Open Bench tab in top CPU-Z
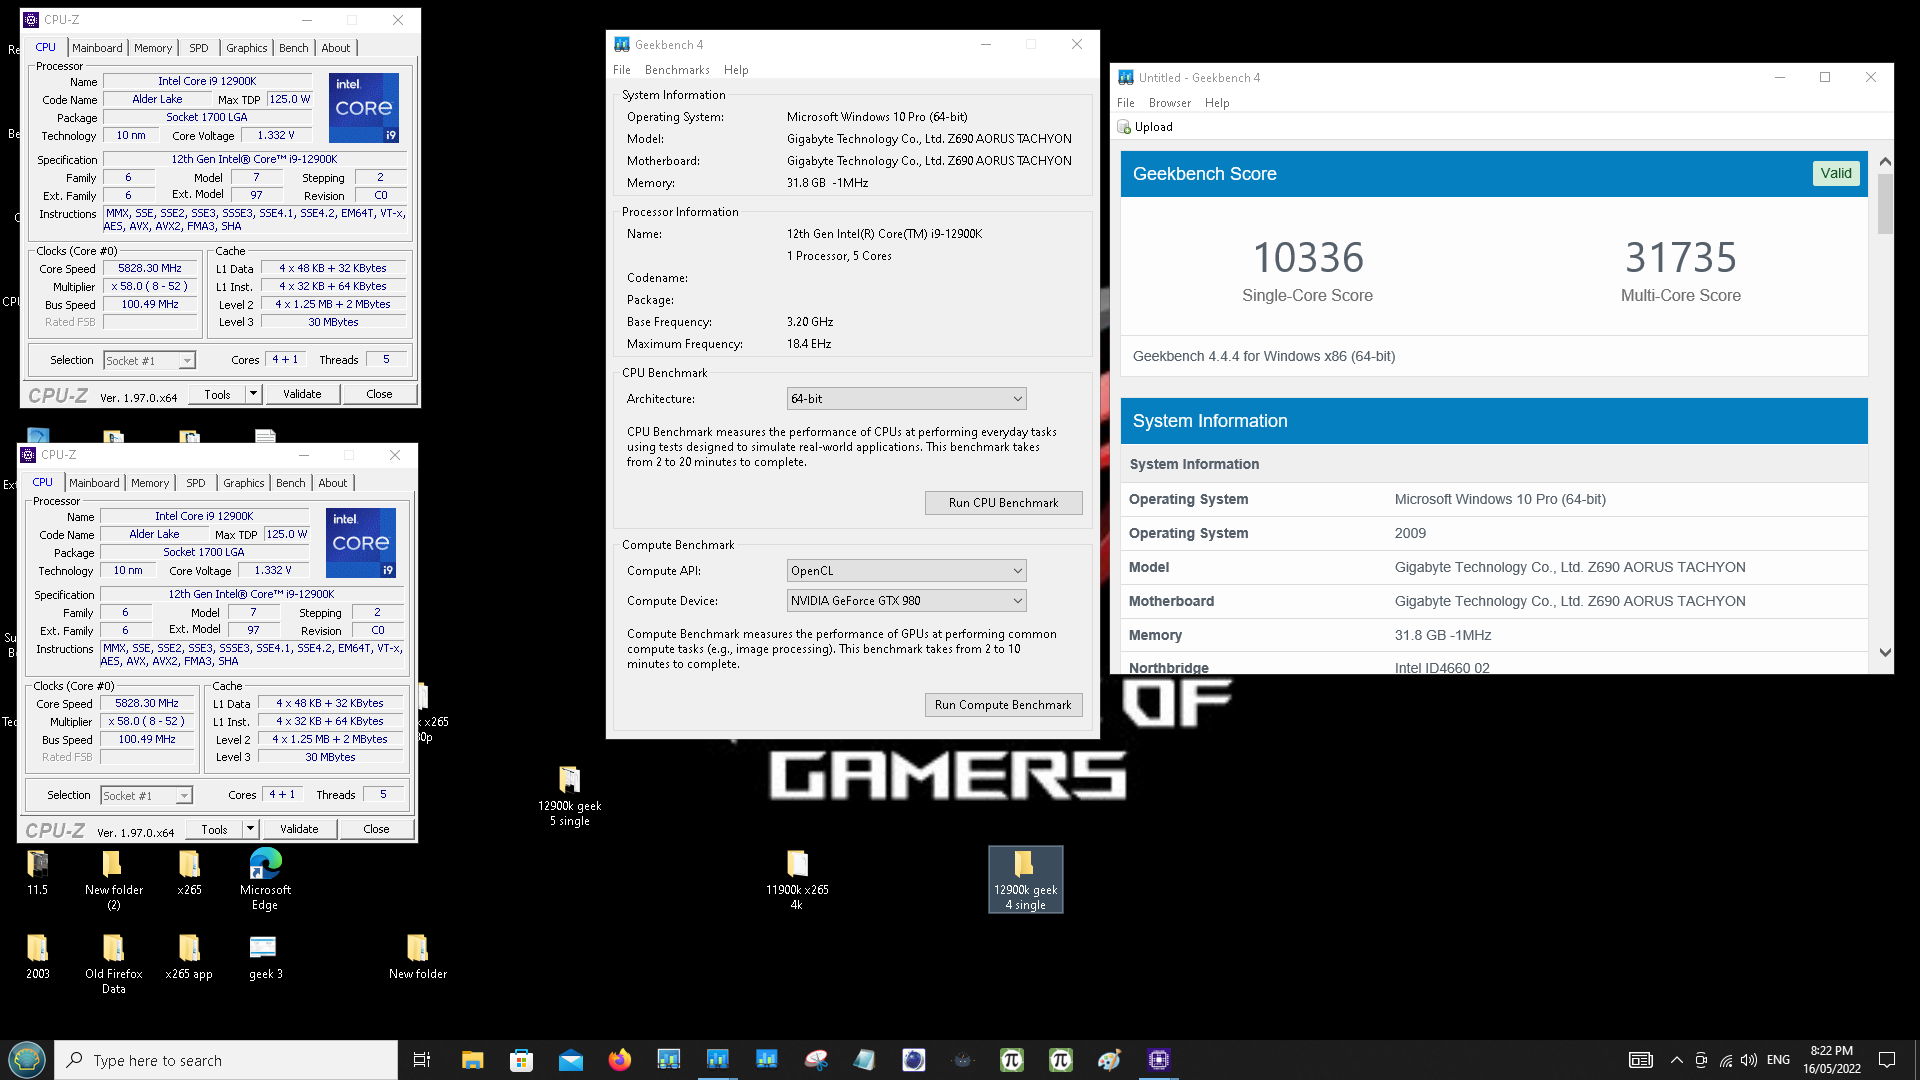 tap(294, 48)
